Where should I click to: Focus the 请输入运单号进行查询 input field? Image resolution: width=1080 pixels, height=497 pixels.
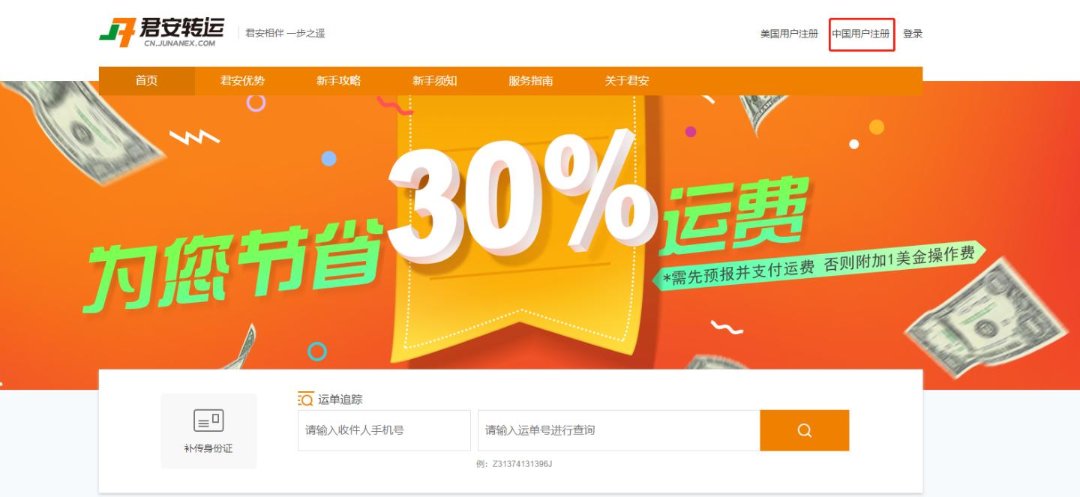[x=619, y=431]
